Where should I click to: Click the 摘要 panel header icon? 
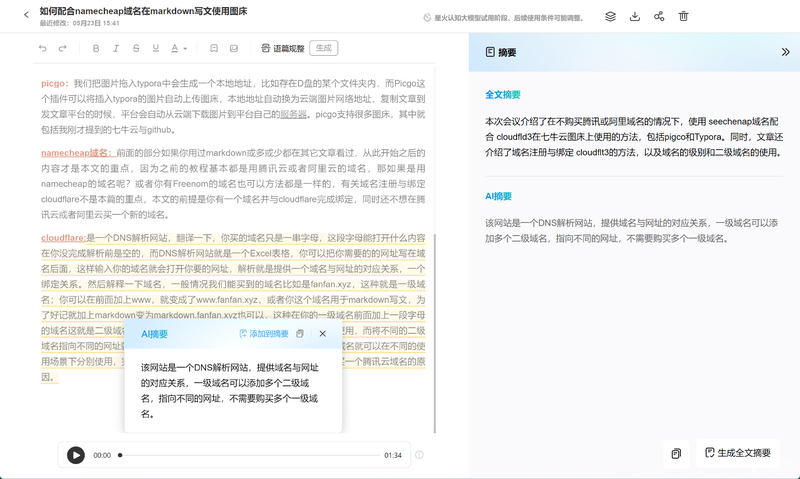click(490, 52)
